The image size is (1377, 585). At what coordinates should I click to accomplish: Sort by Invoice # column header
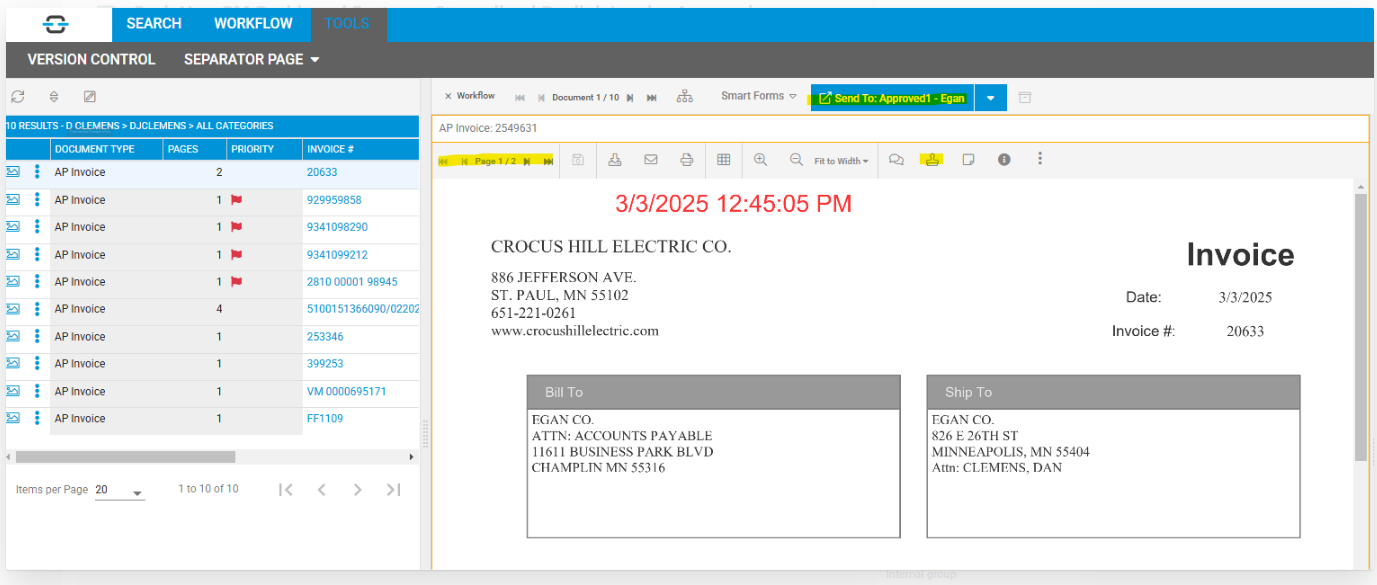point(361,149)
